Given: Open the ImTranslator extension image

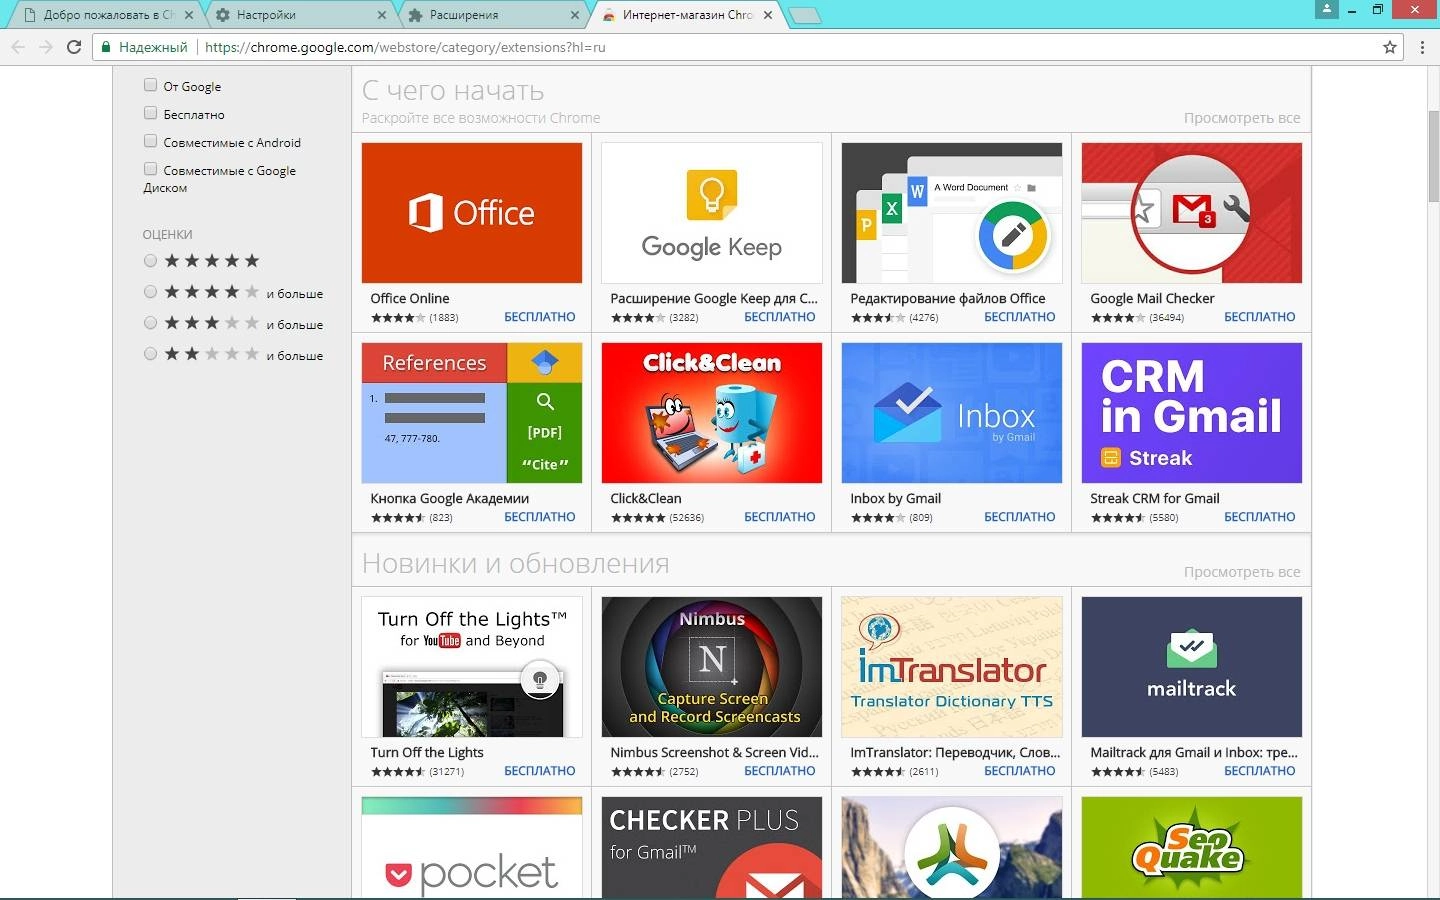Looking at the screenshot, I should 952,667.
